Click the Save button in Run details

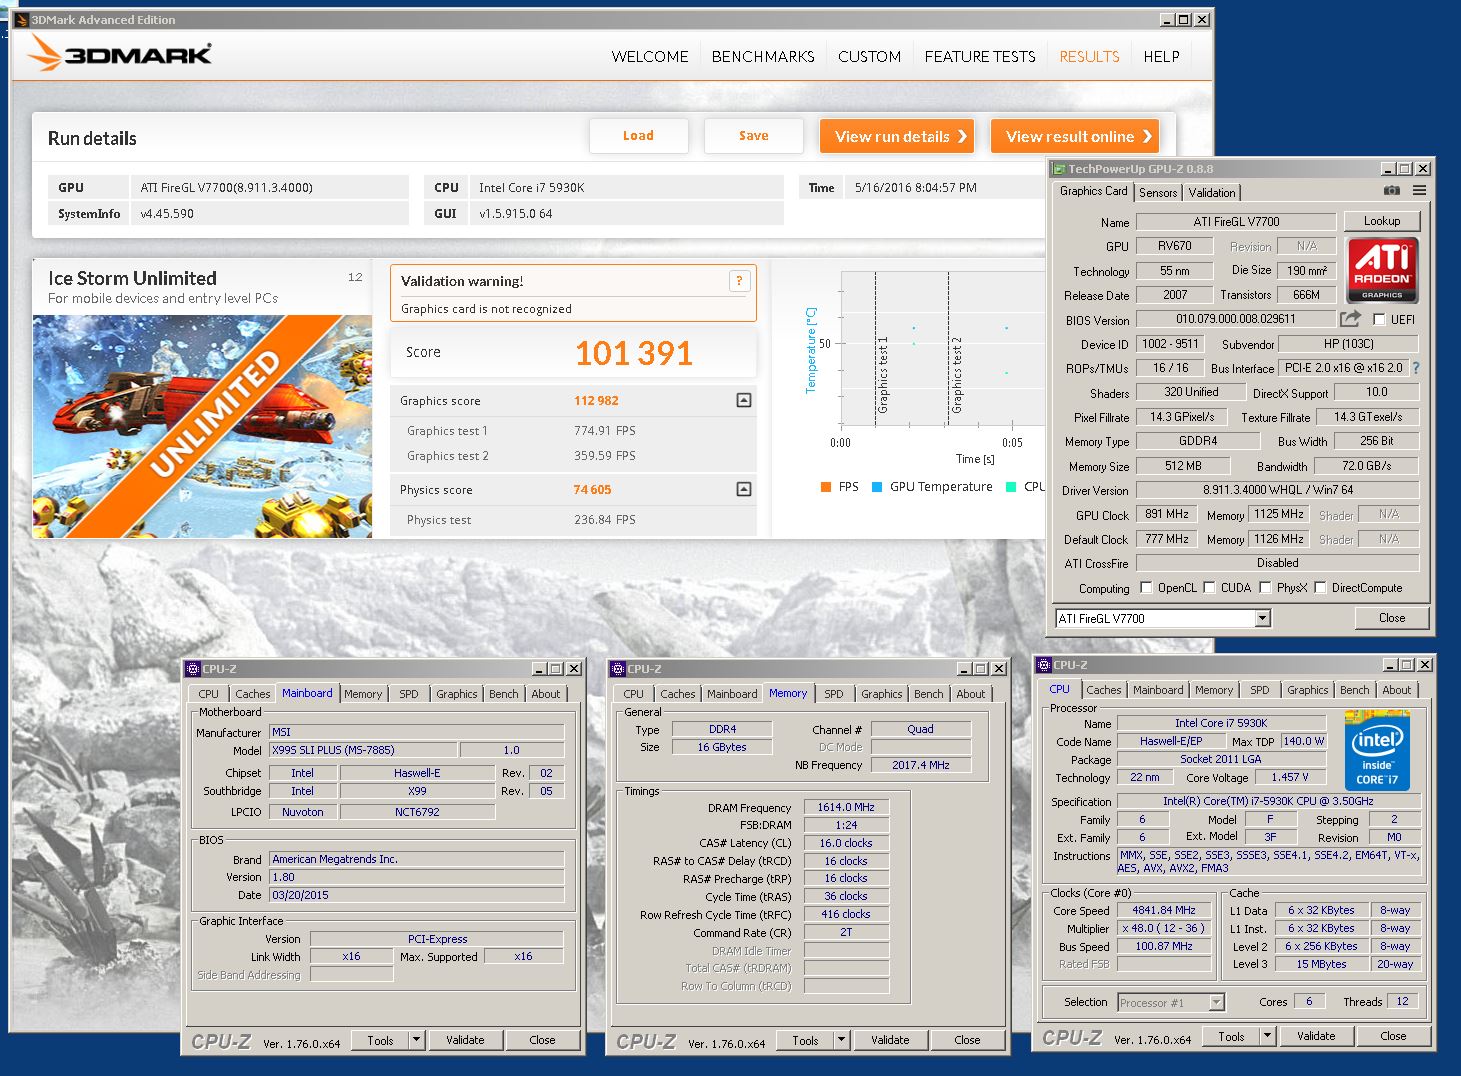coord(754,136)
